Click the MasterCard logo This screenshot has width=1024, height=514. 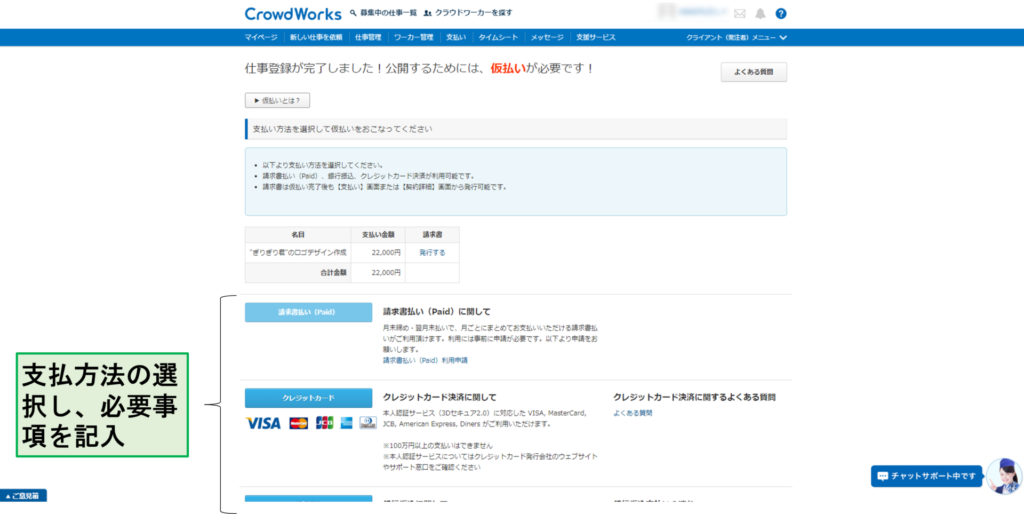tap(298, 423)
